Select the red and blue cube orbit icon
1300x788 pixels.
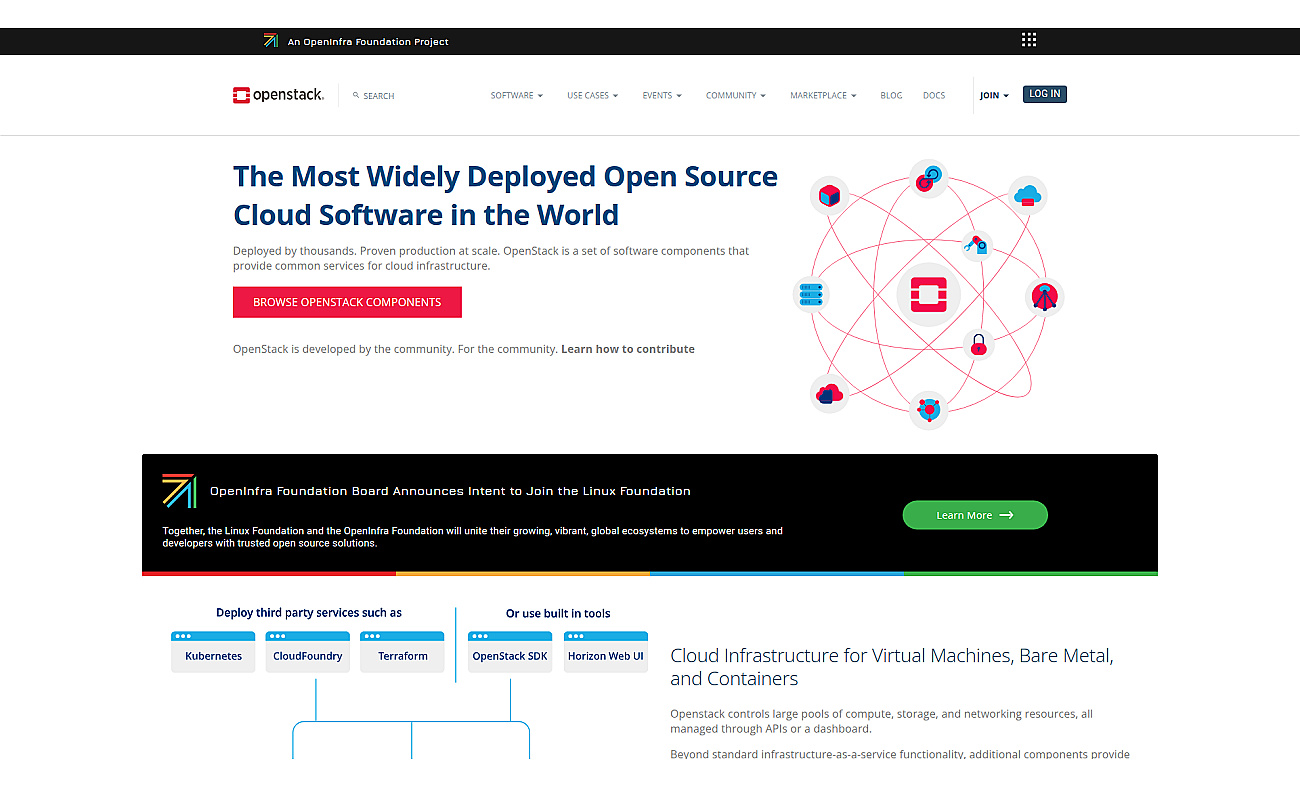pyautogui.click(x=829, y=196)
